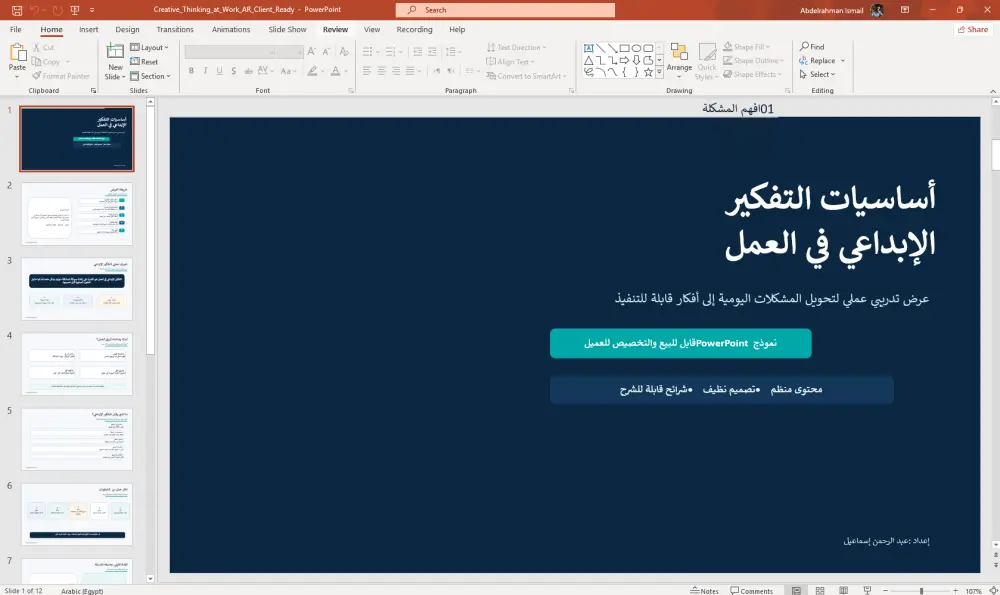This screenshot has width=1000, height=595.
Task: Switch to the Animations tab
Action: 231,29
